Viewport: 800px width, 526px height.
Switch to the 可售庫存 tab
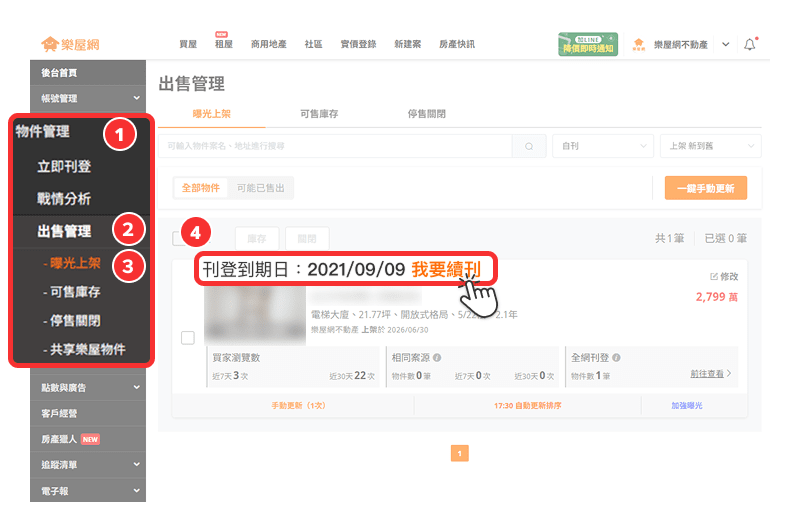(319, 114)
